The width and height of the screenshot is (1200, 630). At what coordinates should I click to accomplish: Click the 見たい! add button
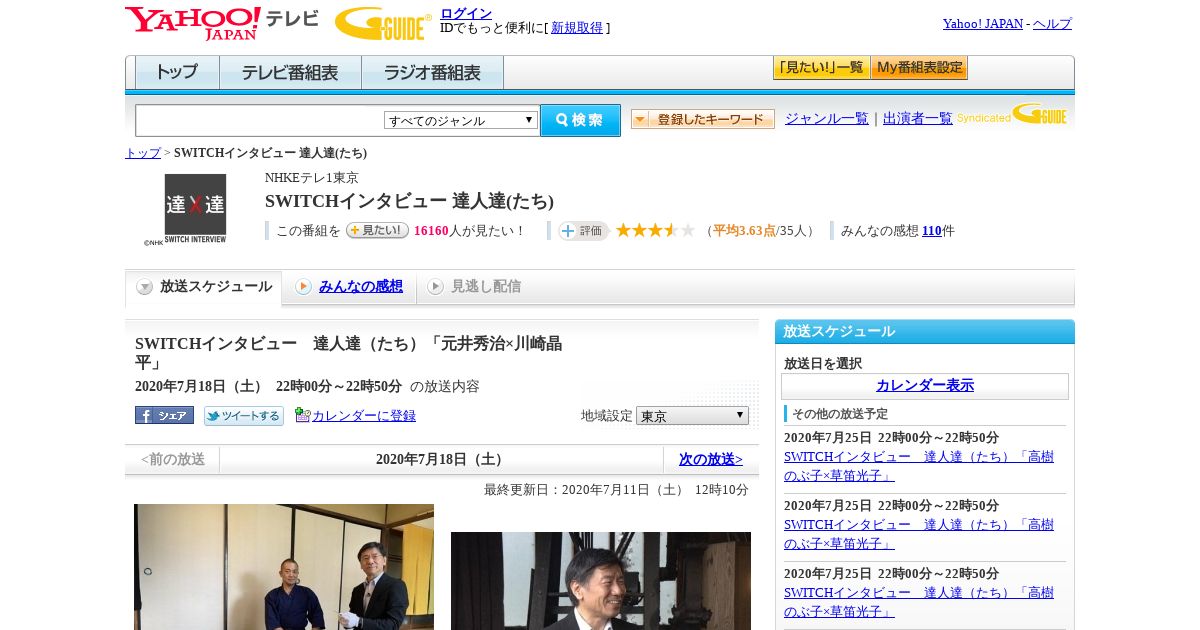tap(377, 230)
